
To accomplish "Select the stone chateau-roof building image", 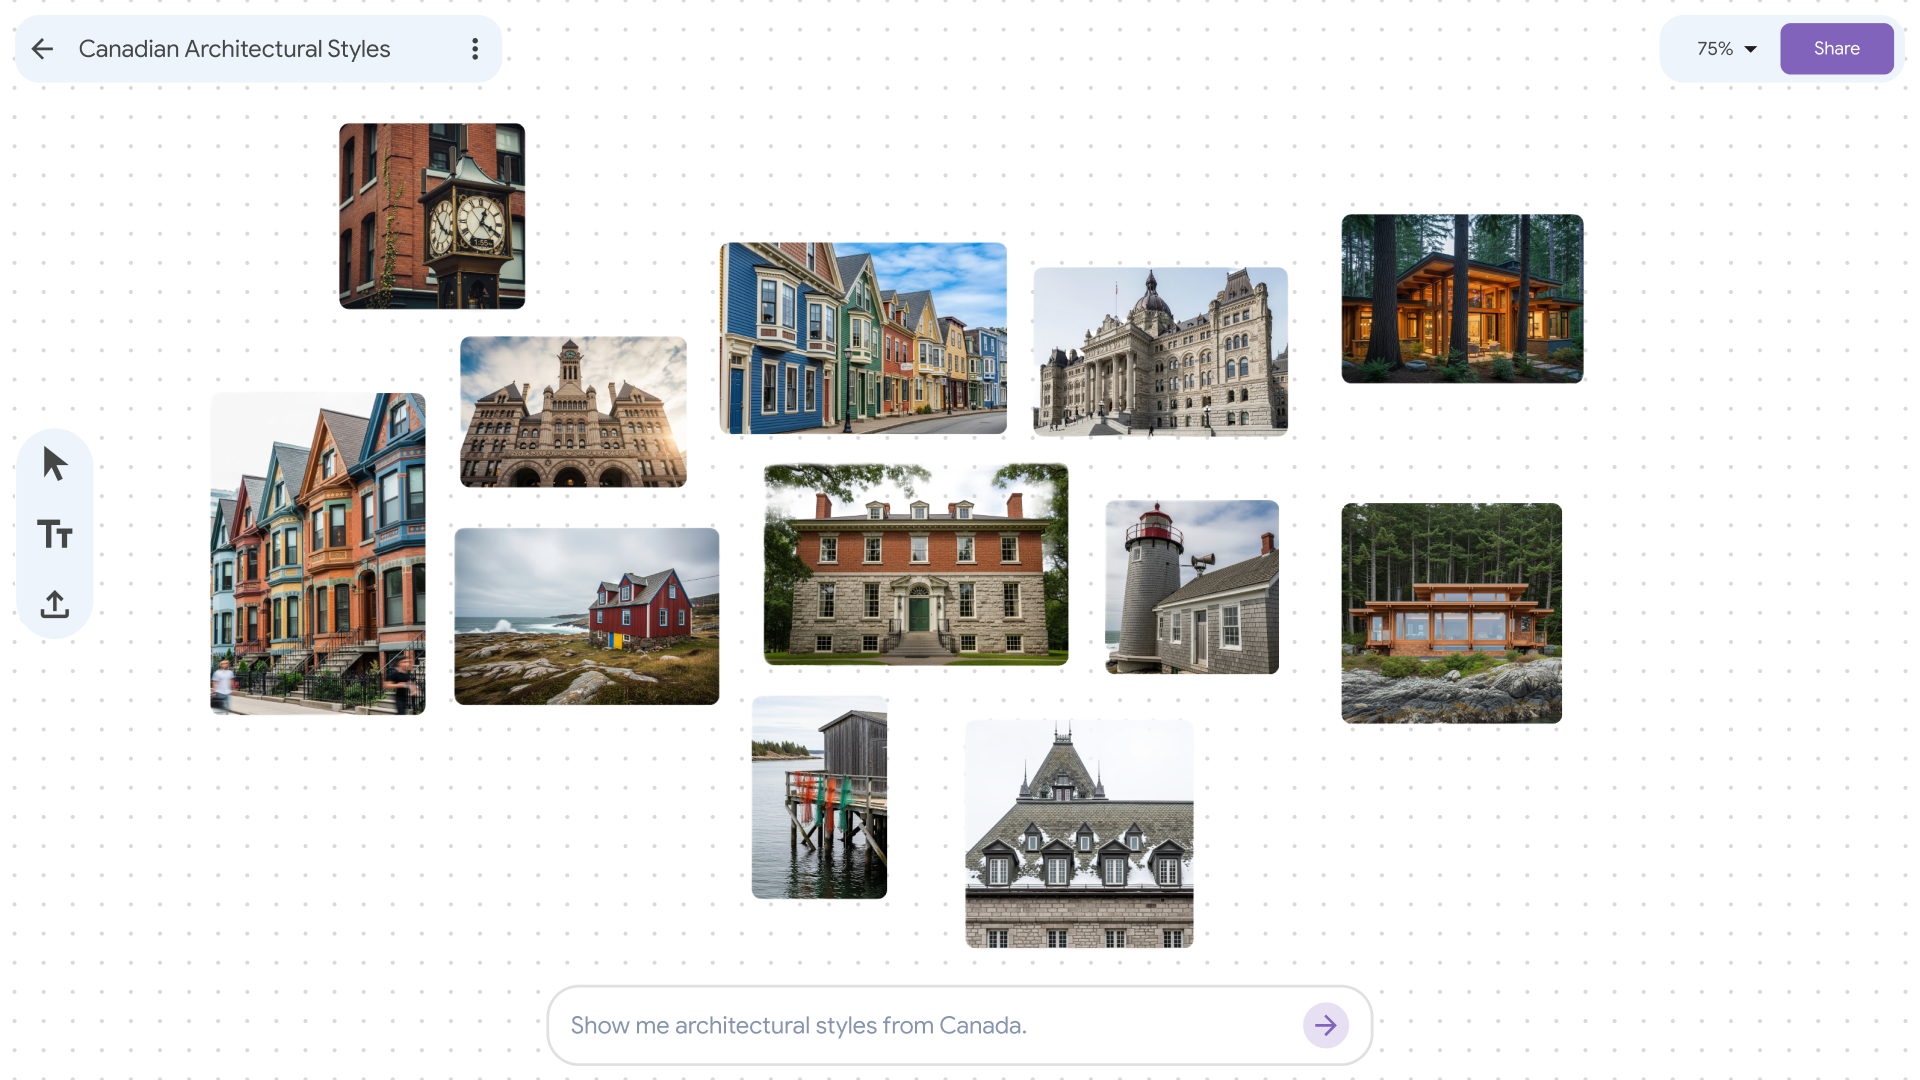I will coord(1078,833).
